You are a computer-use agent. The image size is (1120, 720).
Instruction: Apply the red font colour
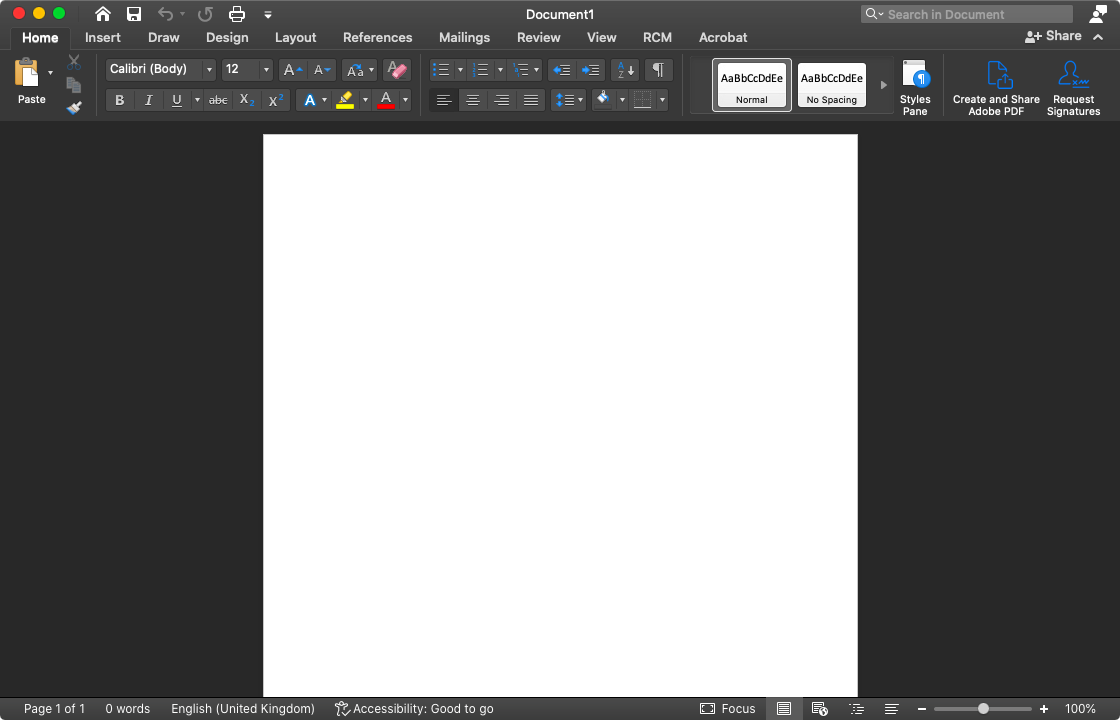click(x=386, y=101)
